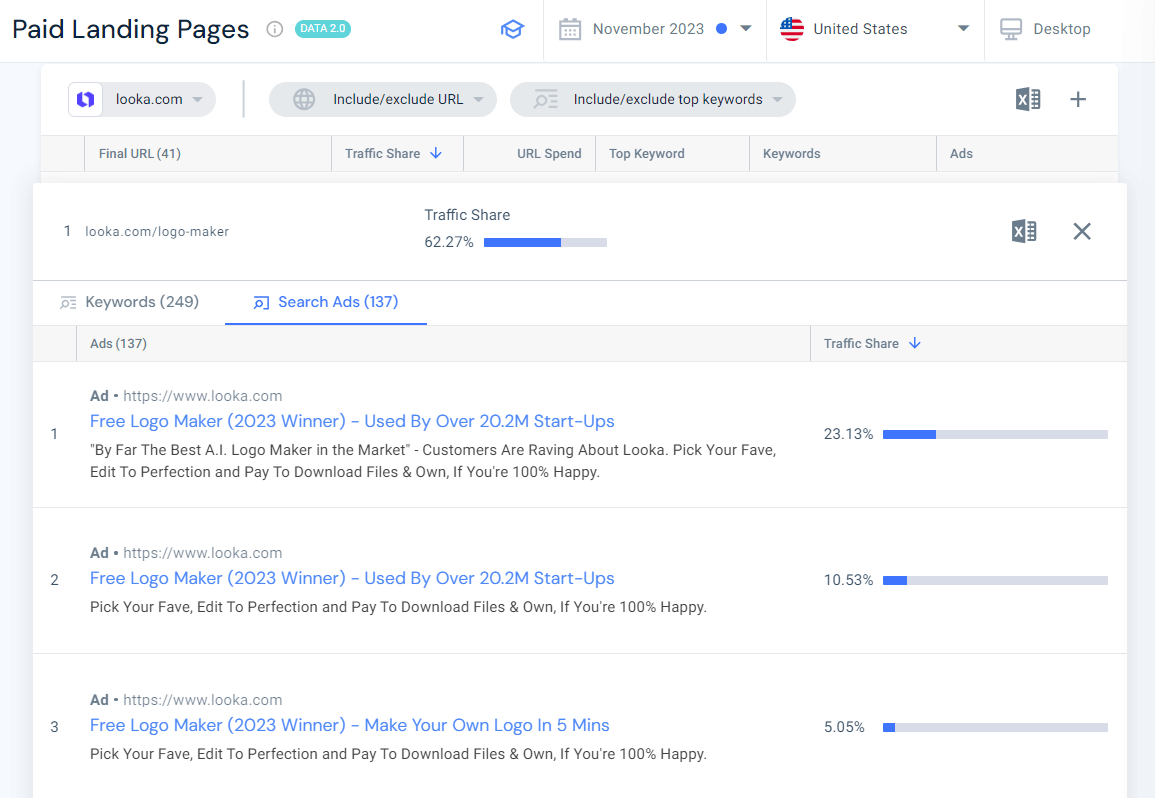The image size is (1155, 798).
Task: Select the Search Ads (137) tab
Action: [x=326, y=302]
